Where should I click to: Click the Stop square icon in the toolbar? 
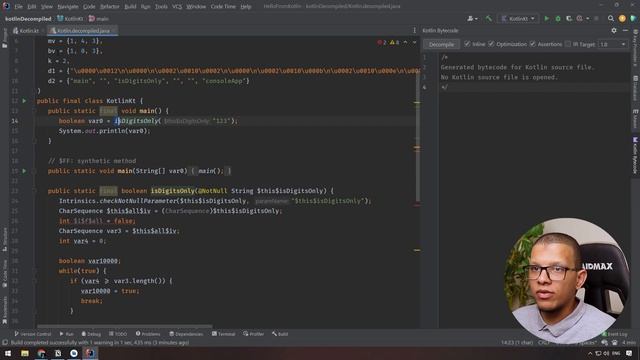[596, 19]
